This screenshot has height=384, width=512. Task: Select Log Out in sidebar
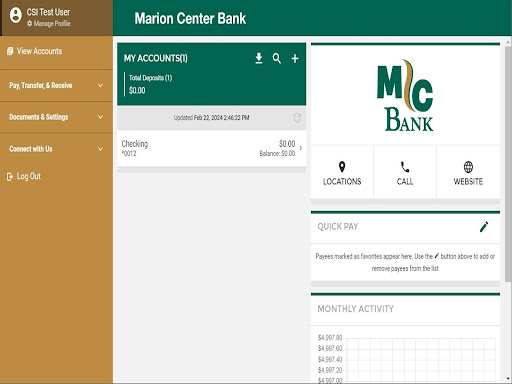coord(24,176)
